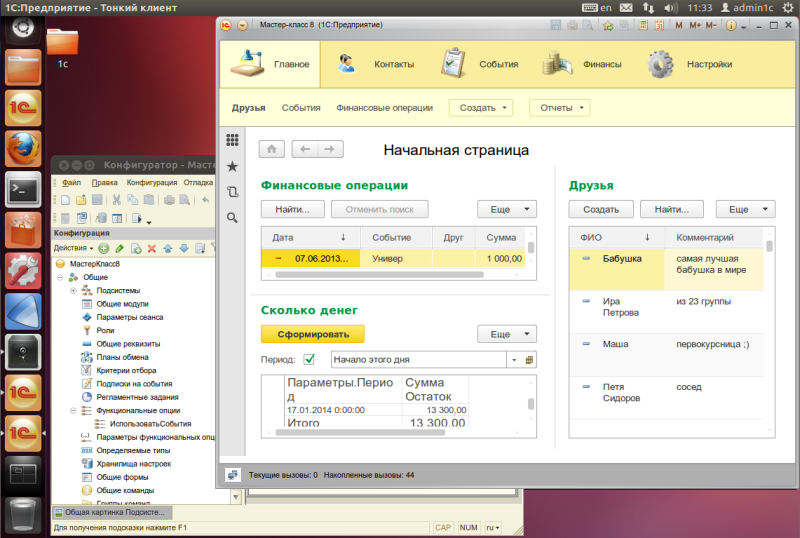
Task: Expand the Отчеты dropdown
Action: 559,108
